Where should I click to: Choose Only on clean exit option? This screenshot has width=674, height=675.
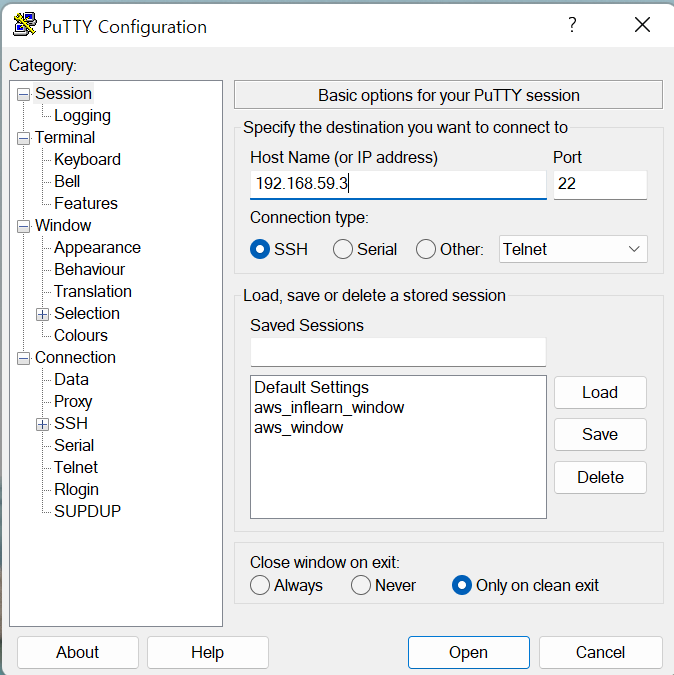(x=462, y=585)
